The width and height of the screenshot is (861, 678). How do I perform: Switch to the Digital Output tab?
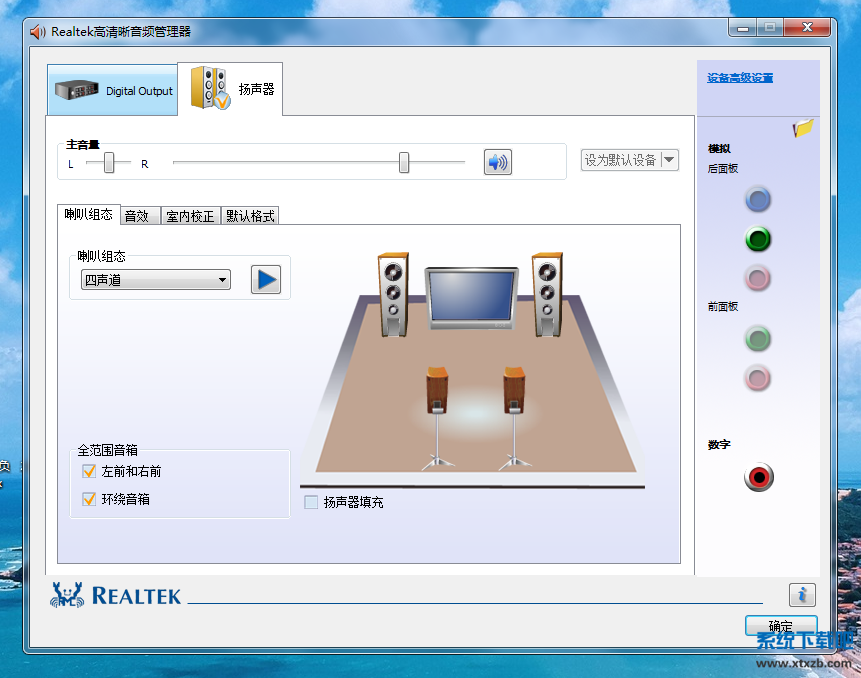[113, 90]
